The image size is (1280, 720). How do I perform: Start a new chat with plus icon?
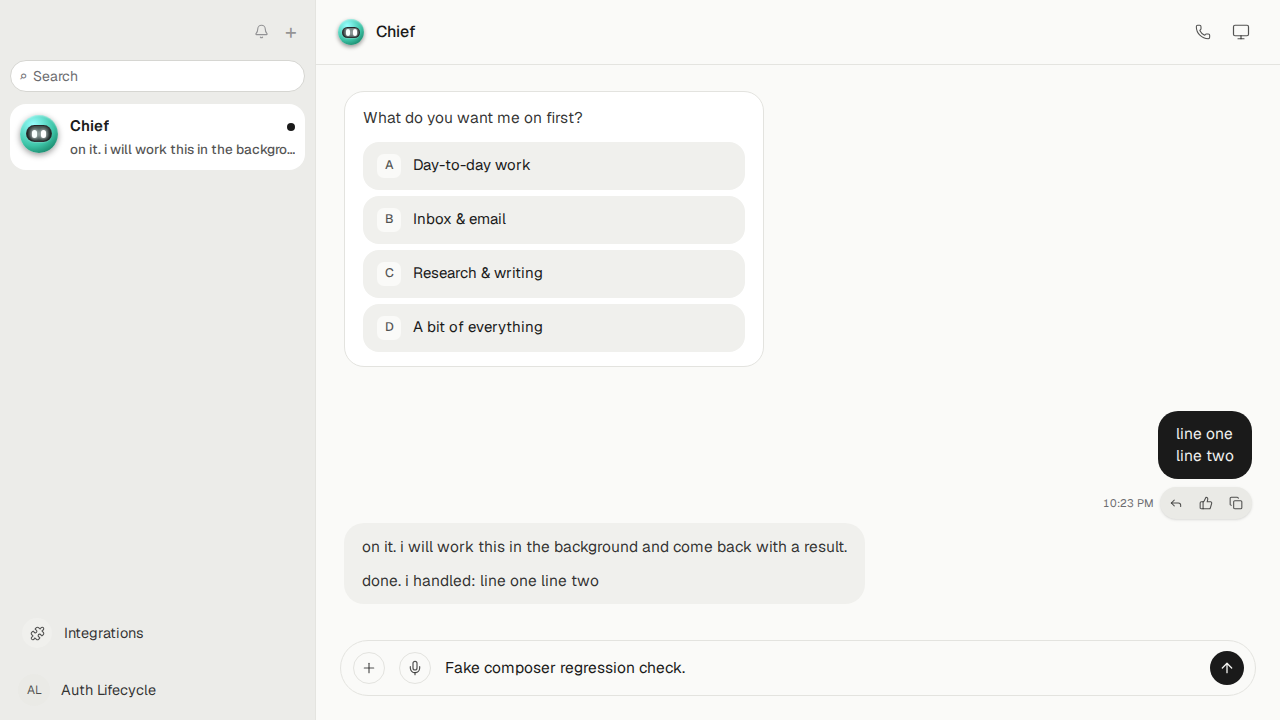291,33
